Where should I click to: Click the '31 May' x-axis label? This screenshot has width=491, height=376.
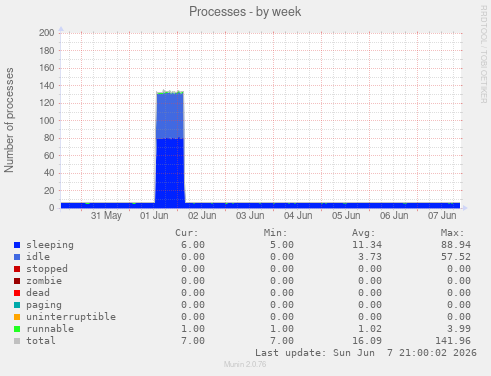106,216
